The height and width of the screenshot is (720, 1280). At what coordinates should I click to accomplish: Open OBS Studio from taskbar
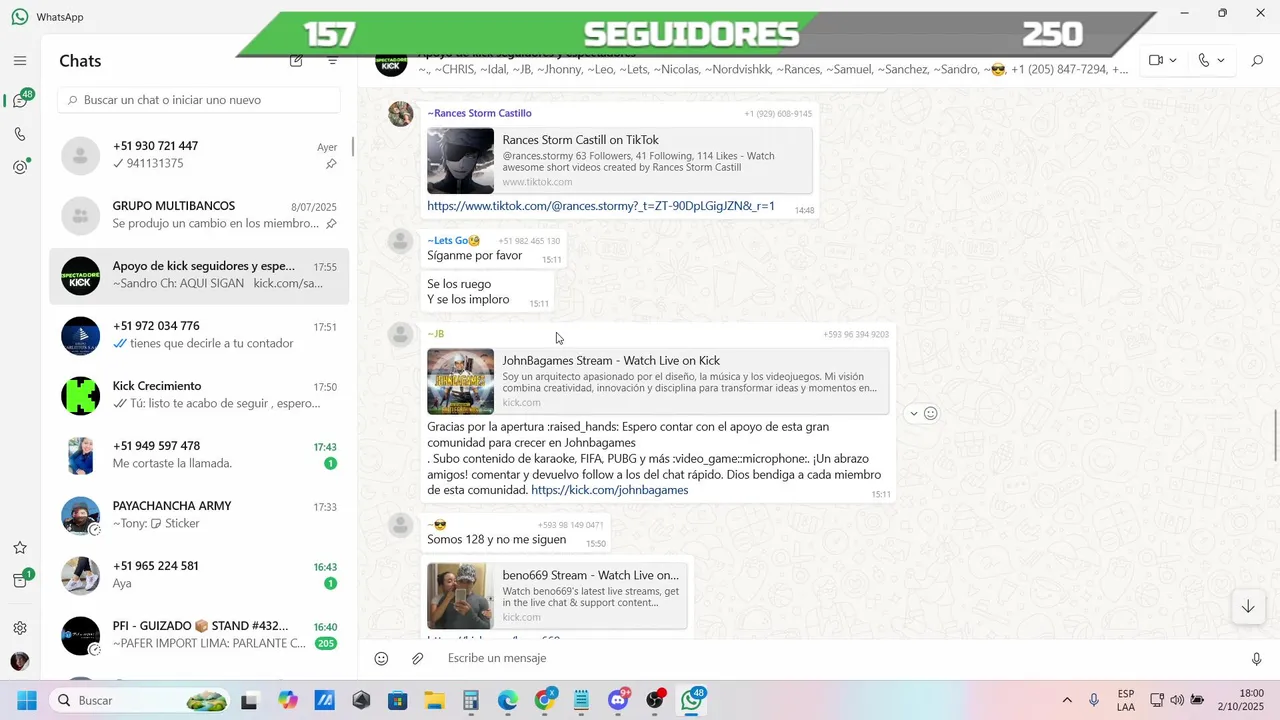655,700
